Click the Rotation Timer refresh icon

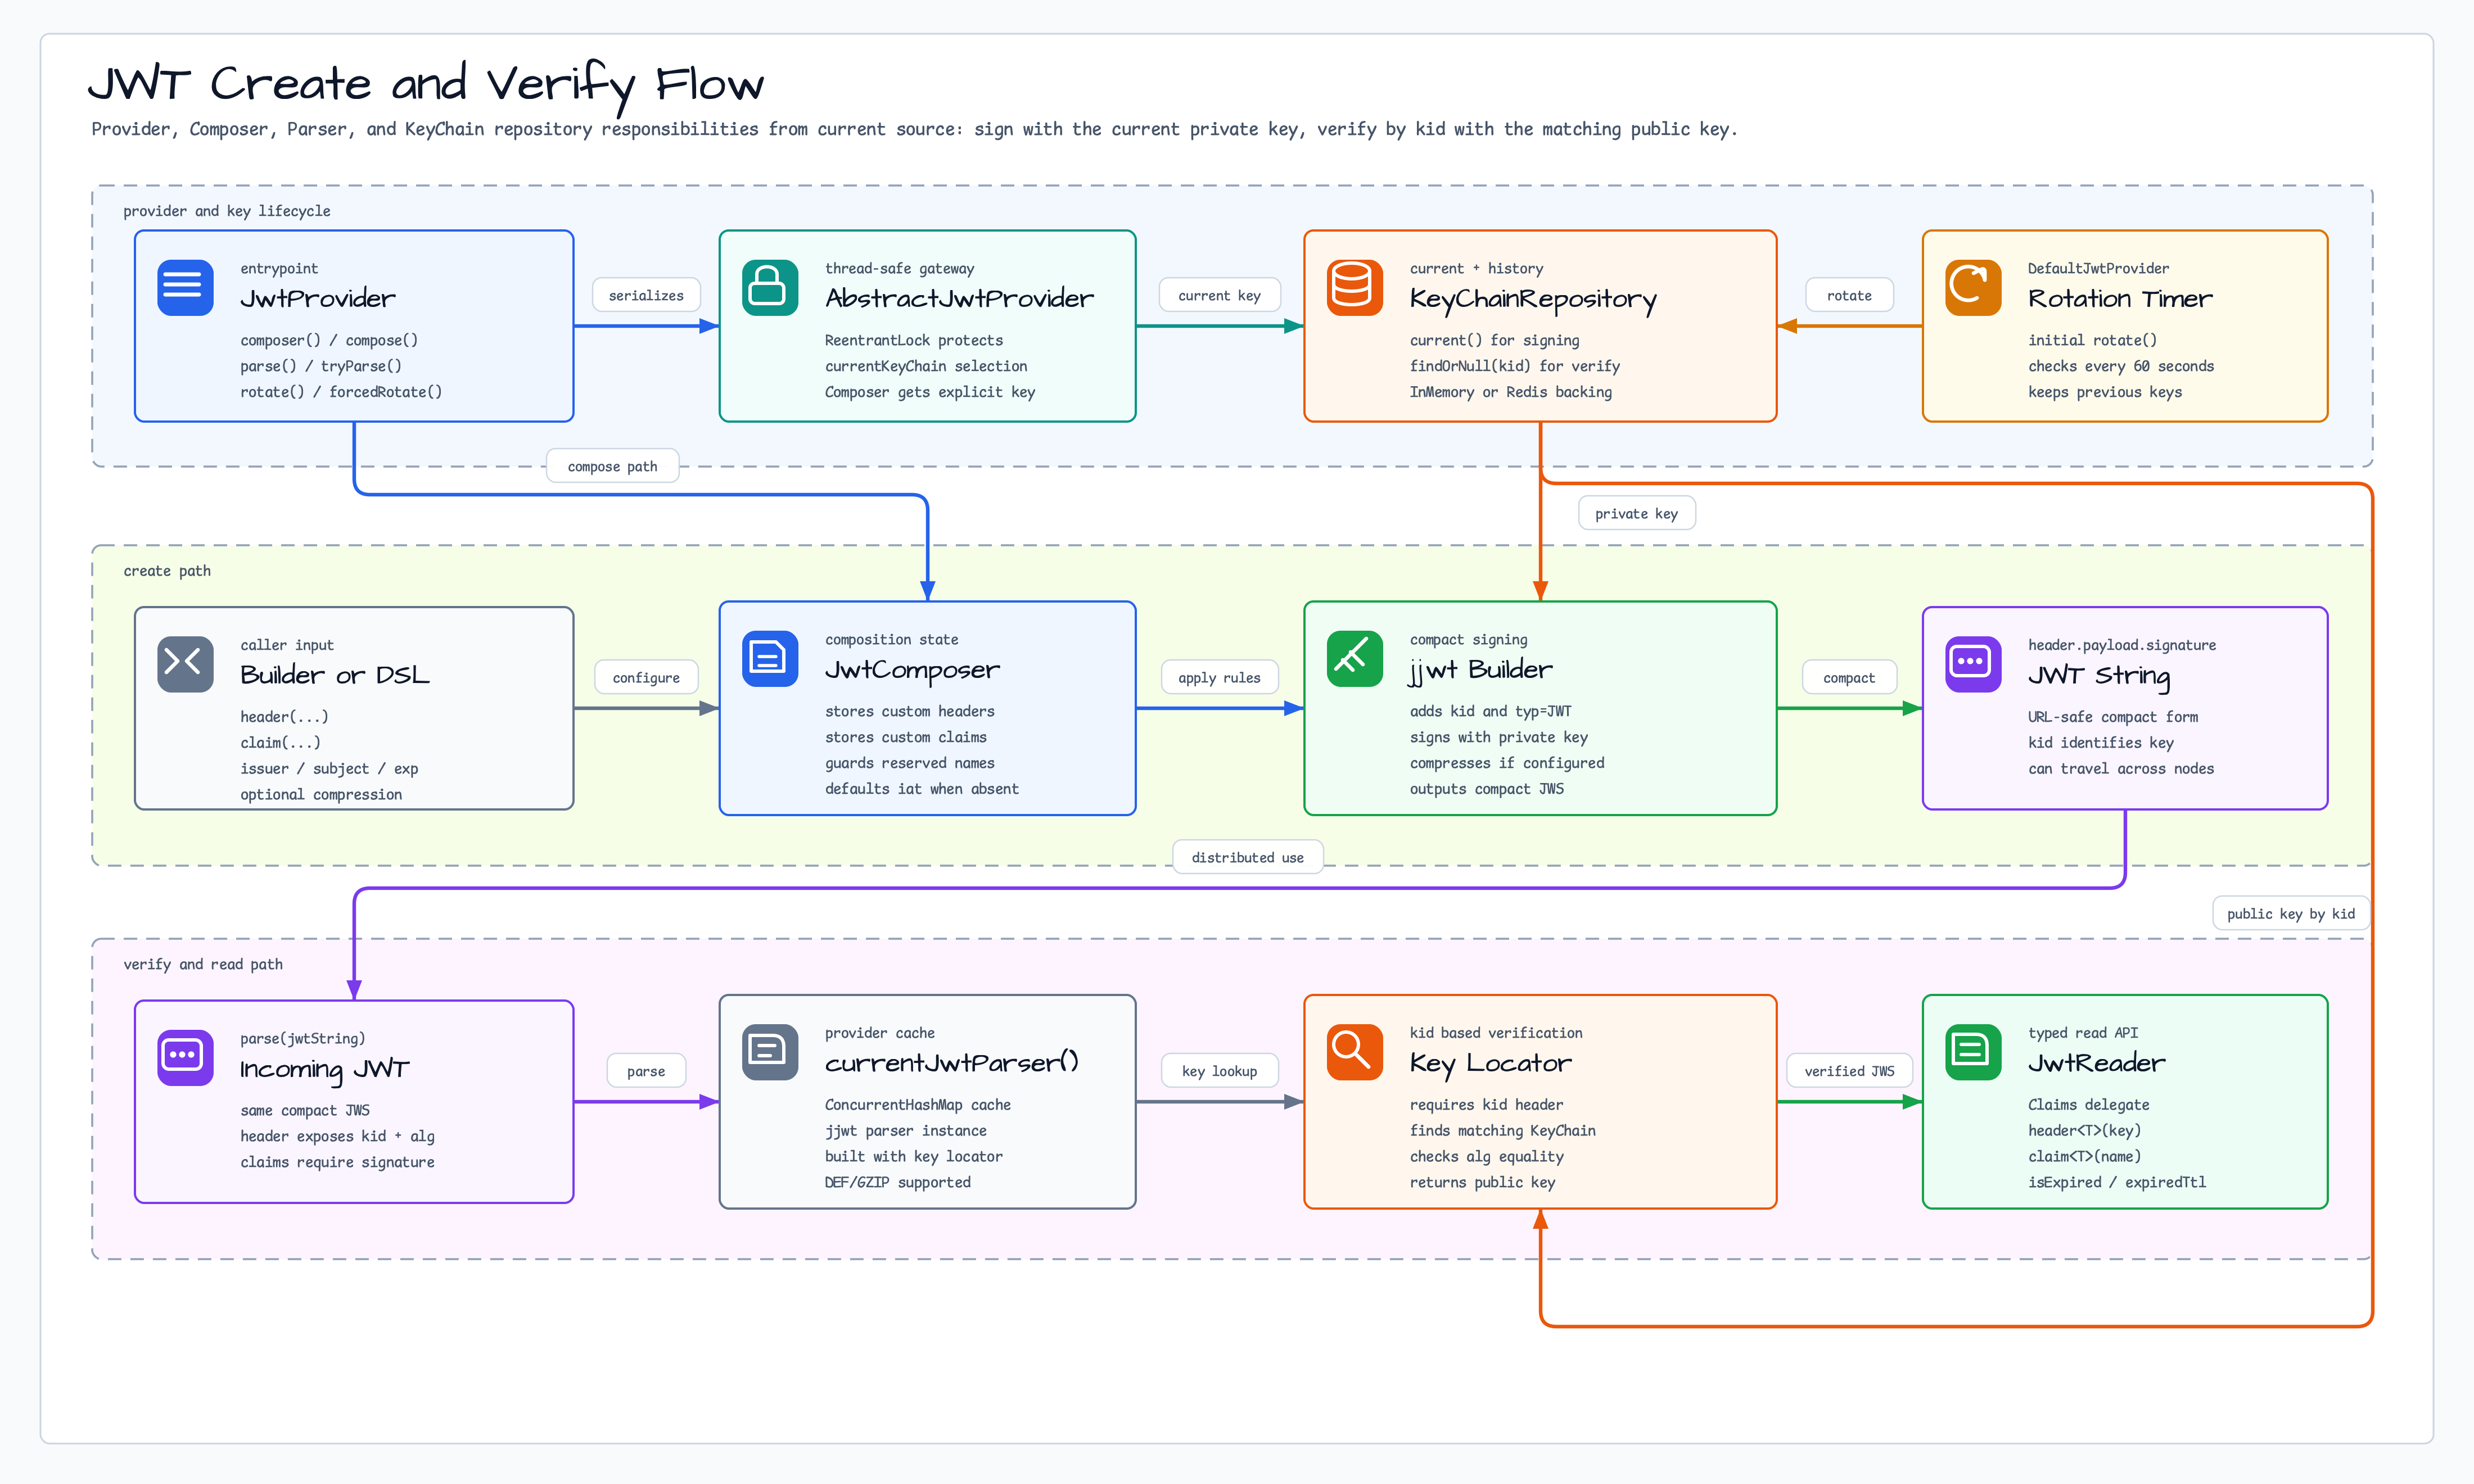(x=1973, y=287)
